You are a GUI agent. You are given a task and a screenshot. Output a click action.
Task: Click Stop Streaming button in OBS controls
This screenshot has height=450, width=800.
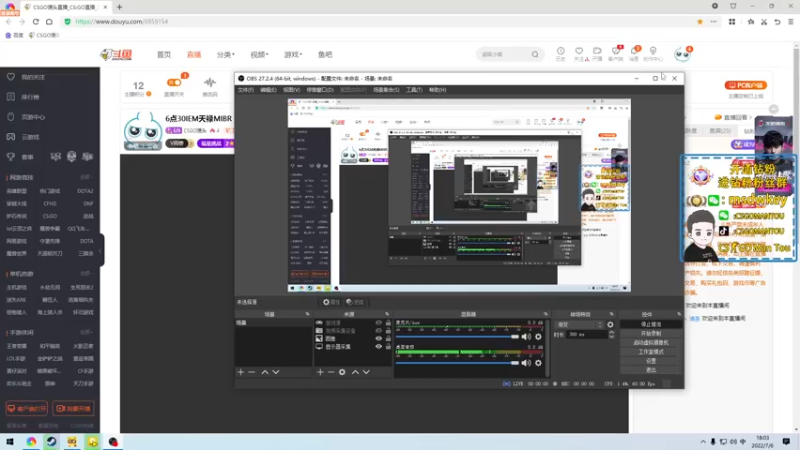pos(651,324)
